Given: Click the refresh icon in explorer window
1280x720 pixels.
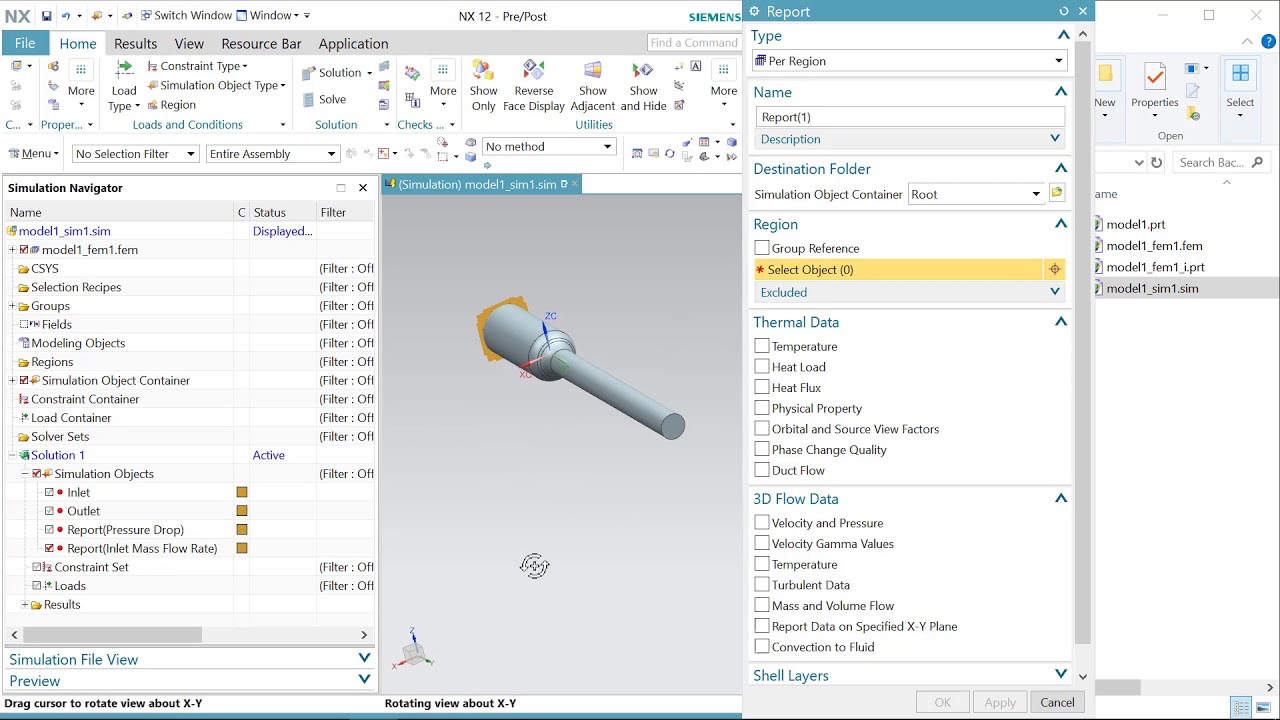Looking at the screenshot, I should pyautogui.click(x=1156, y=162).
